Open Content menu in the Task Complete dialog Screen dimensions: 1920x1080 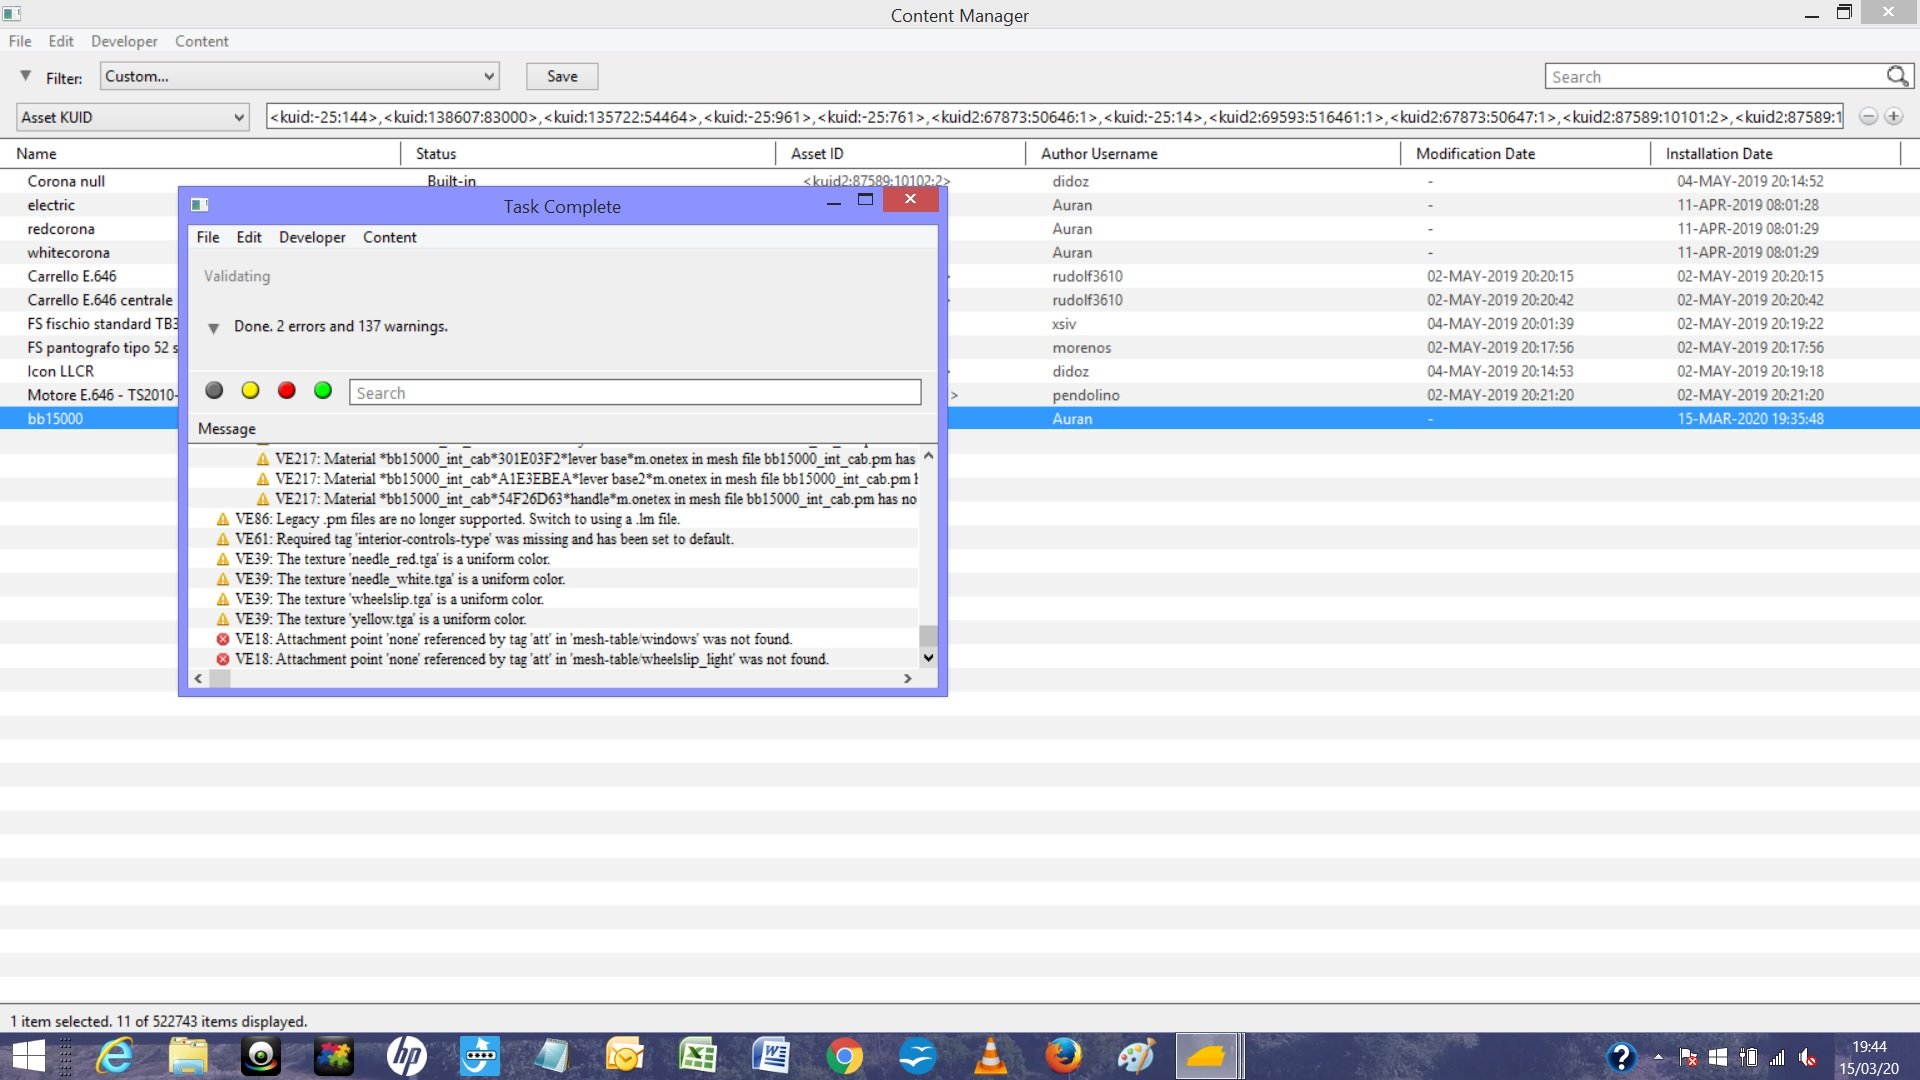click(390, 237)
